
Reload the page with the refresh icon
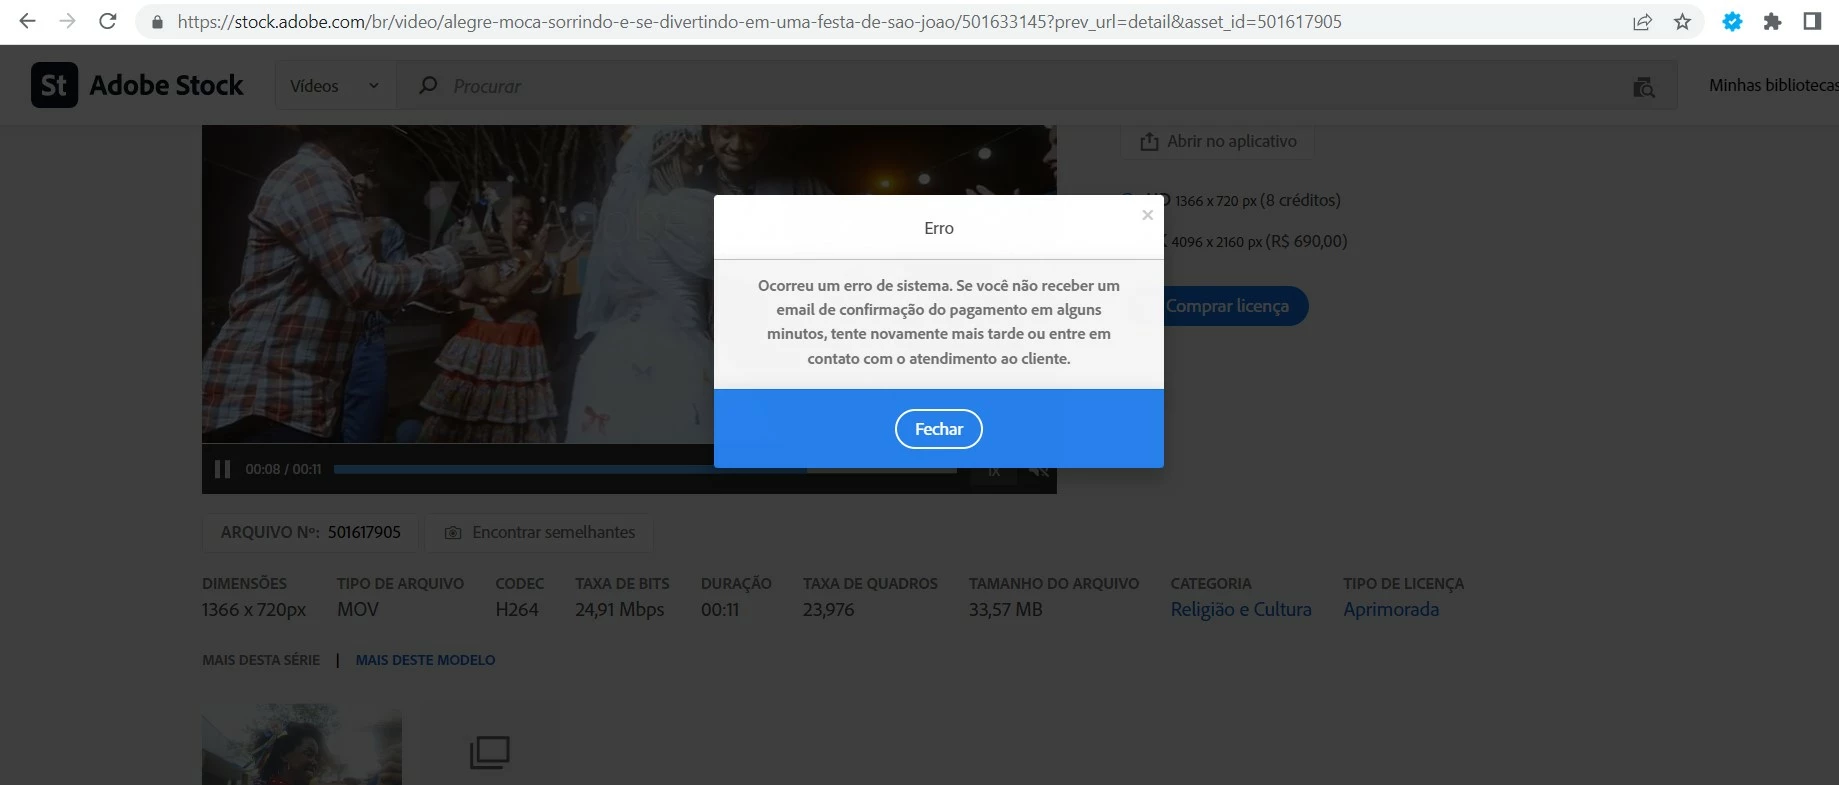point(108,21)
